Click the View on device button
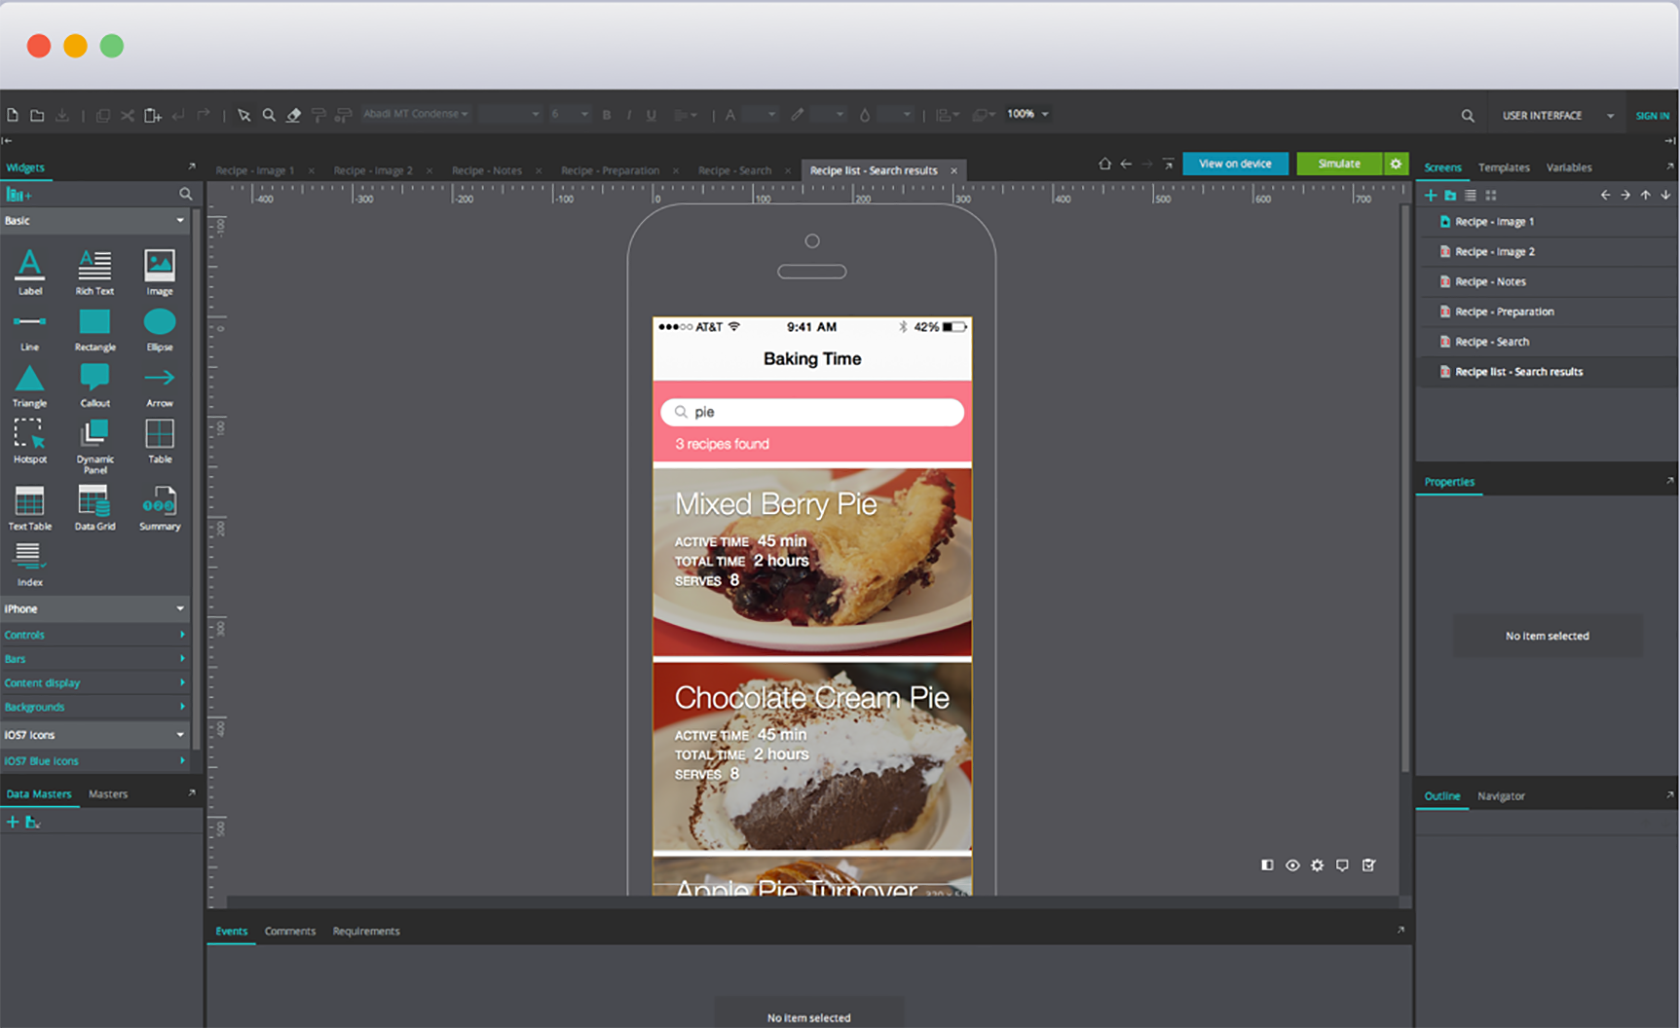1680x1028 pixels. tap(1235, 164)
